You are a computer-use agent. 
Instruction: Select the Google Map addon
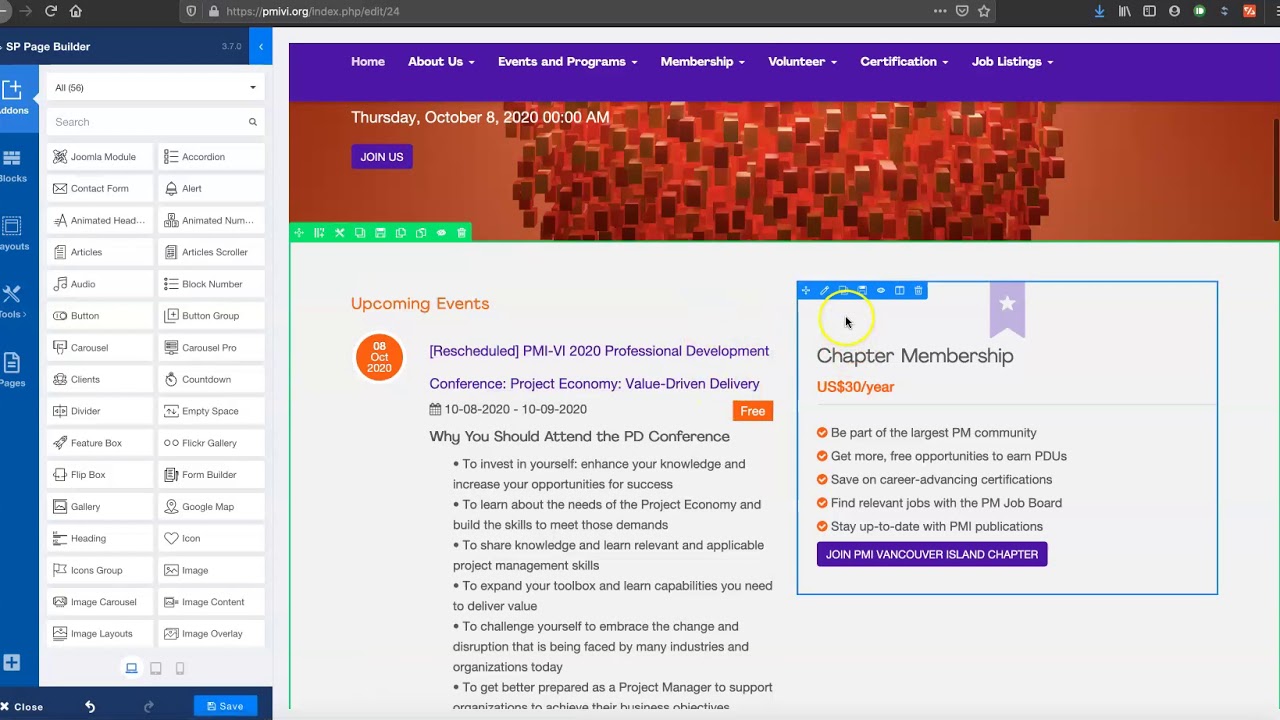[211, 507]
